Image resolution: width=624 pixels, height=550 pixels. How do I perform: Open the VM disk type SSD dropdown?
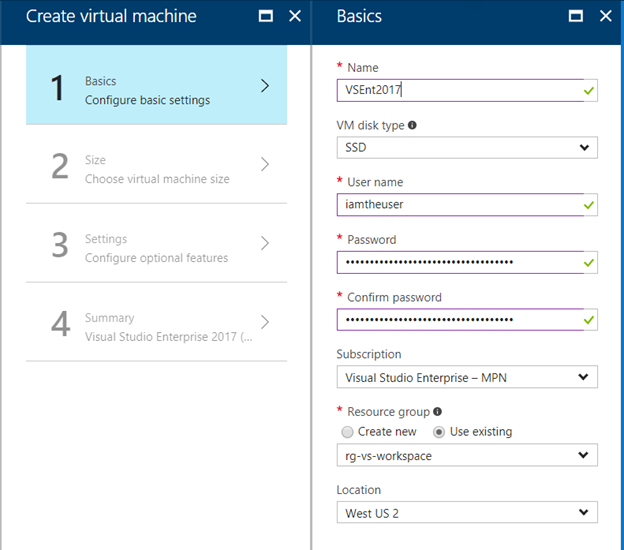[466, 148]
